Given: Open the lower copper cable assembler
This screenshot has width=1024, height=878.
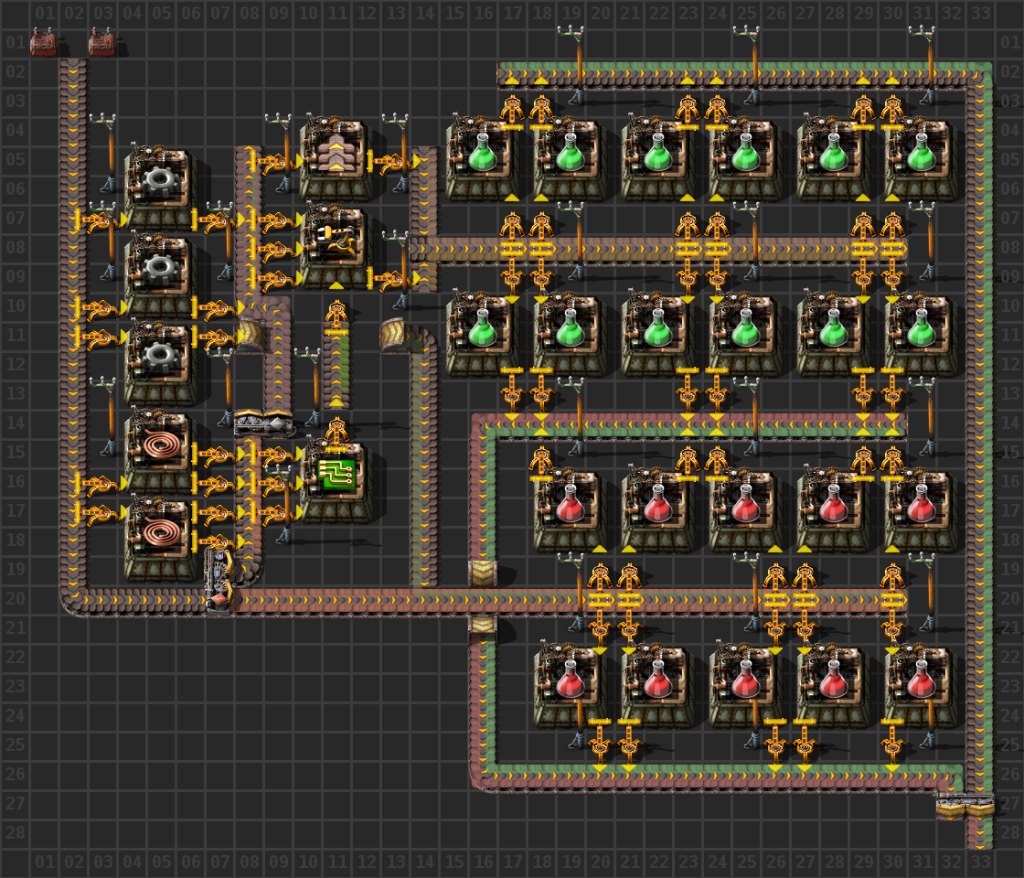Looking at the screenshot, I should 160,540.
